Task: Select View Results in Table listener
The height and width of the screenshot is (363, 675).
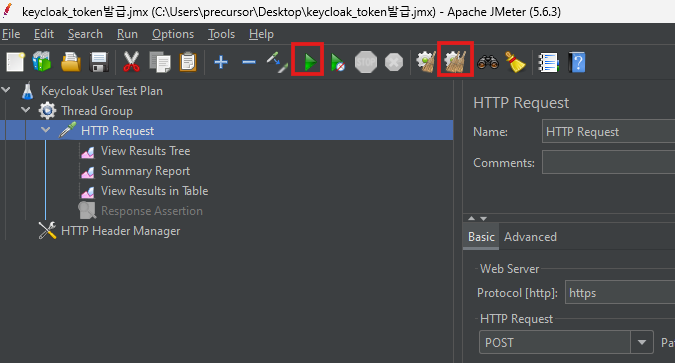Action: [155, 191]
